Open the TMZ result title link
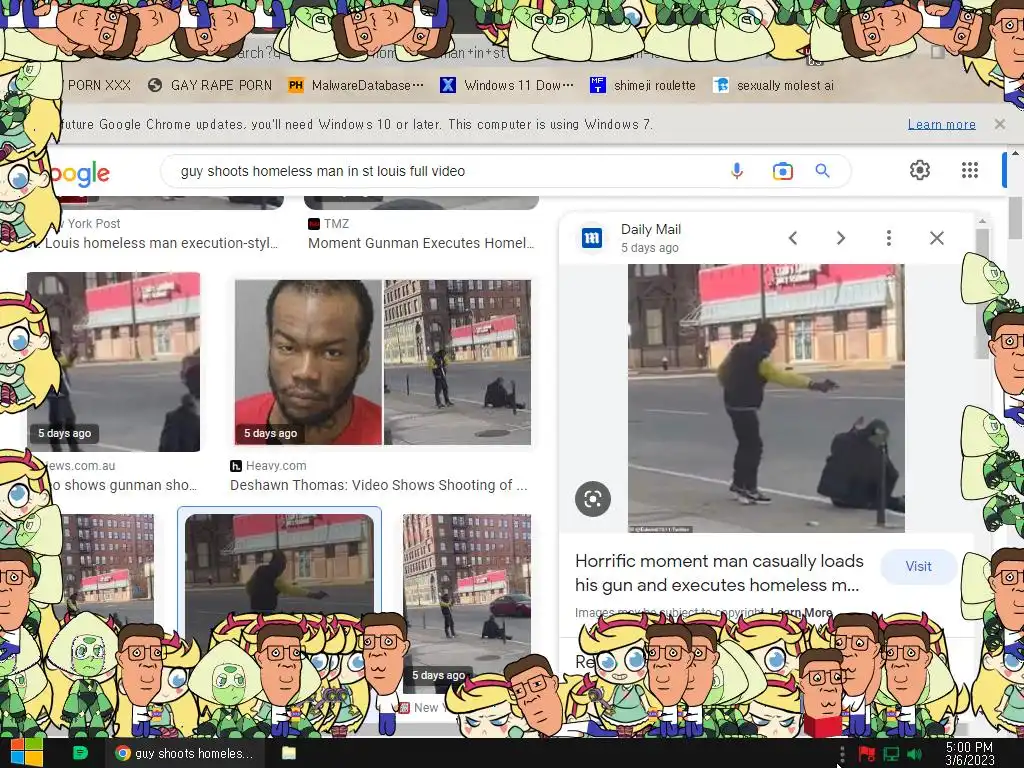 421,243
